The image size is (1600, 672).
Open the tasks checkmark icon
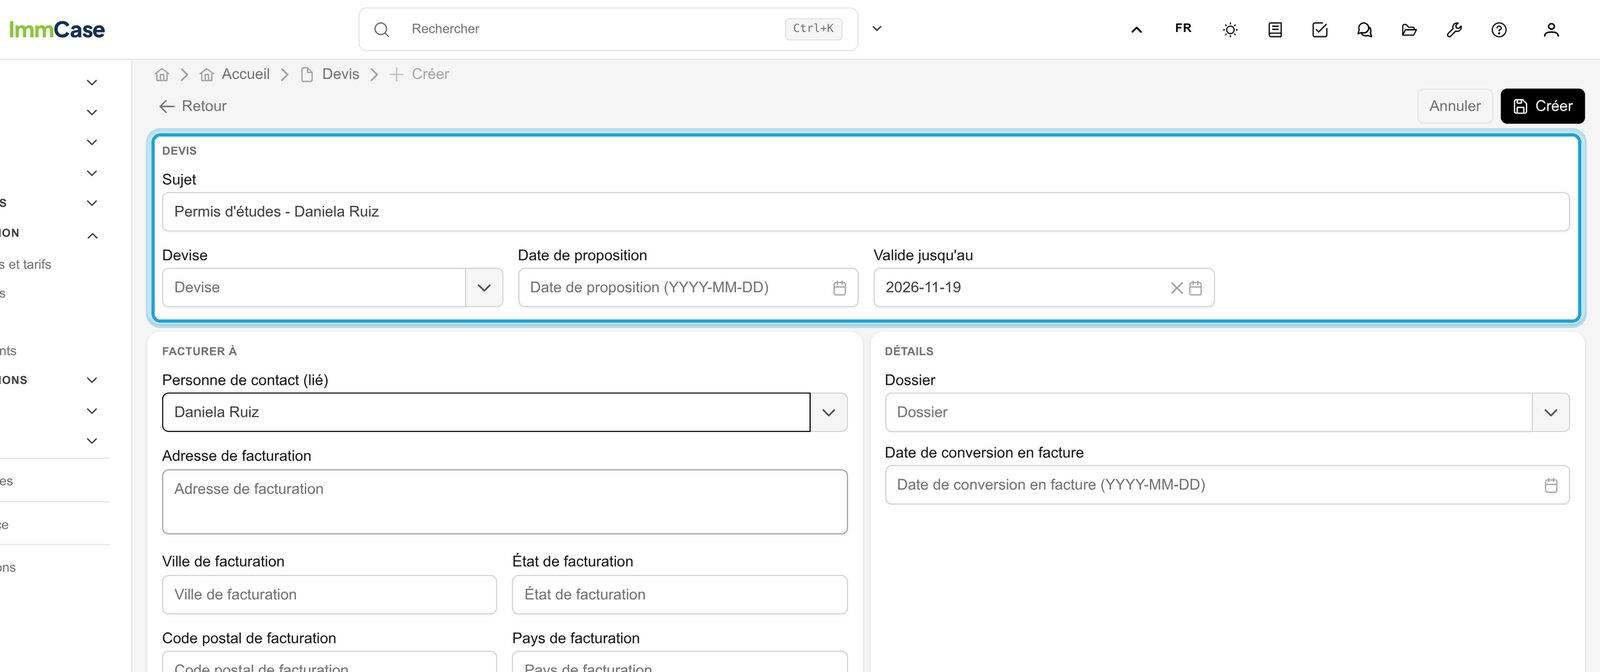pyautogui.click(x=1320, y=30)
